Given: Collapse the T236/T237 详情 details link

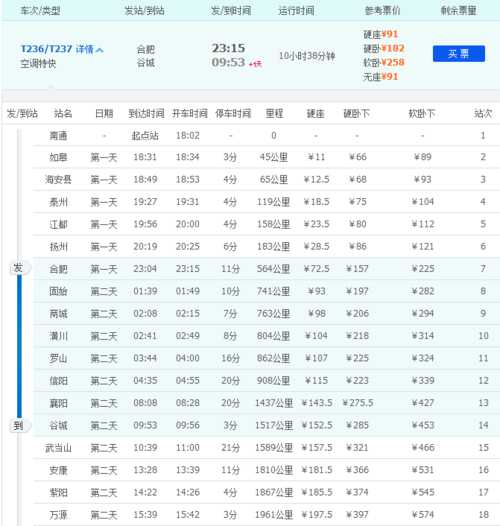Looking at the screenshot, I should [x=62, y=49].
